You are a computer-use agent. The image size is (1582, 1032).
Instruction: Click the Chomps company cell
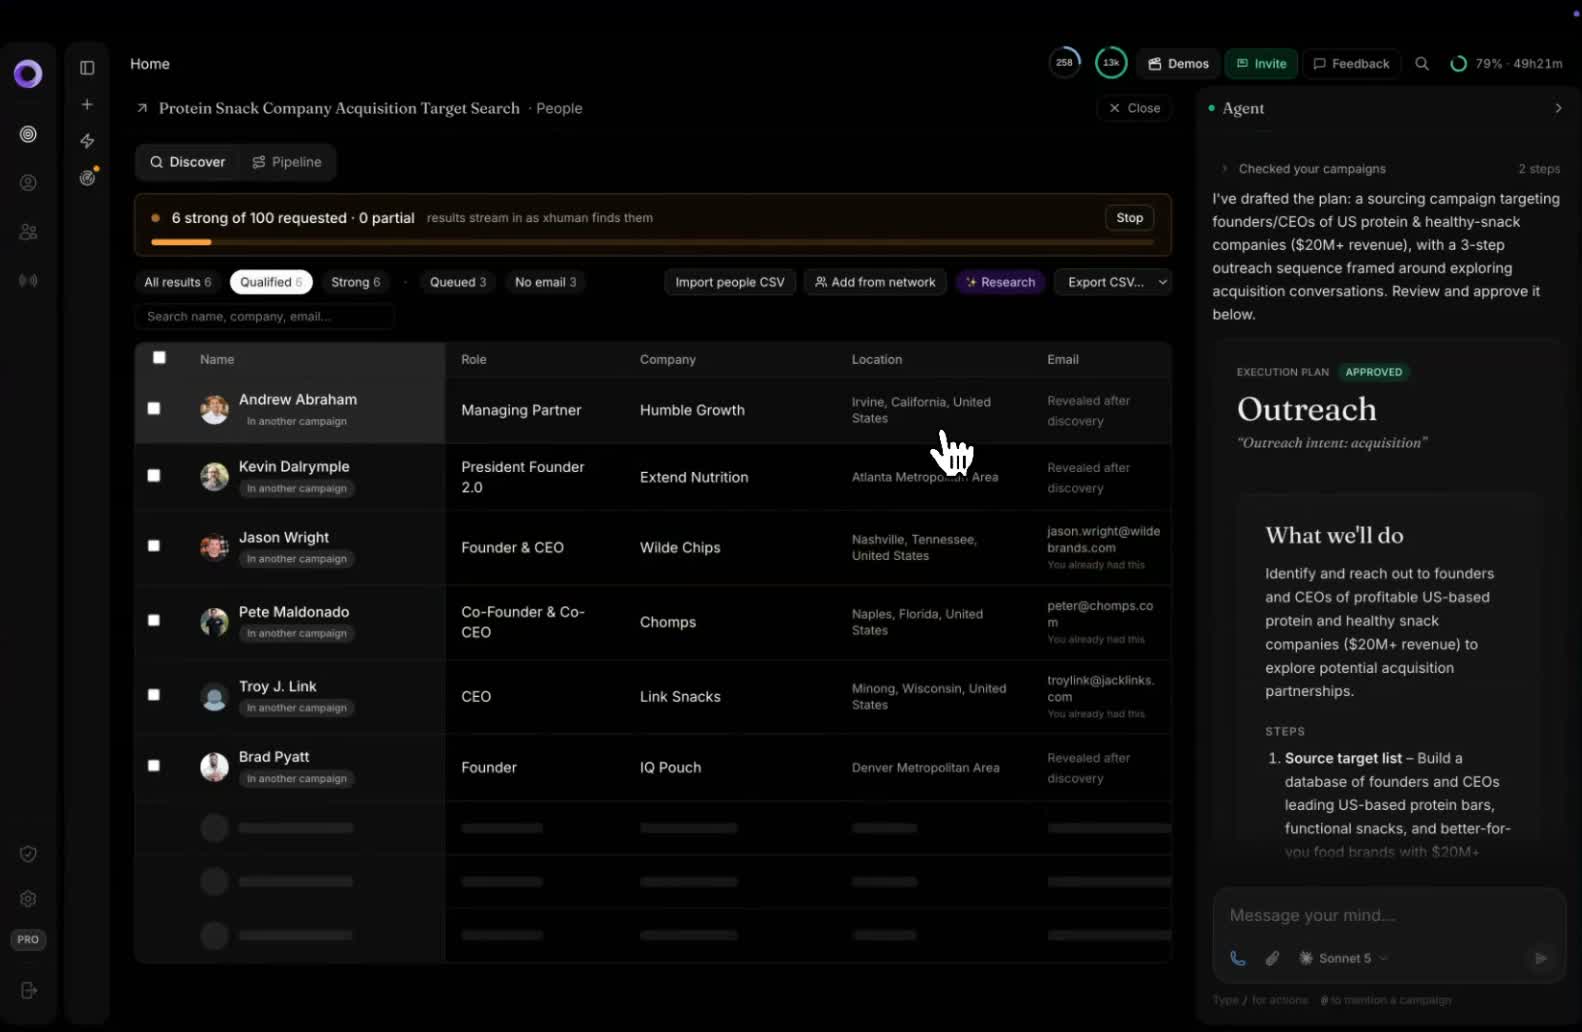click(x=668, y=622)
